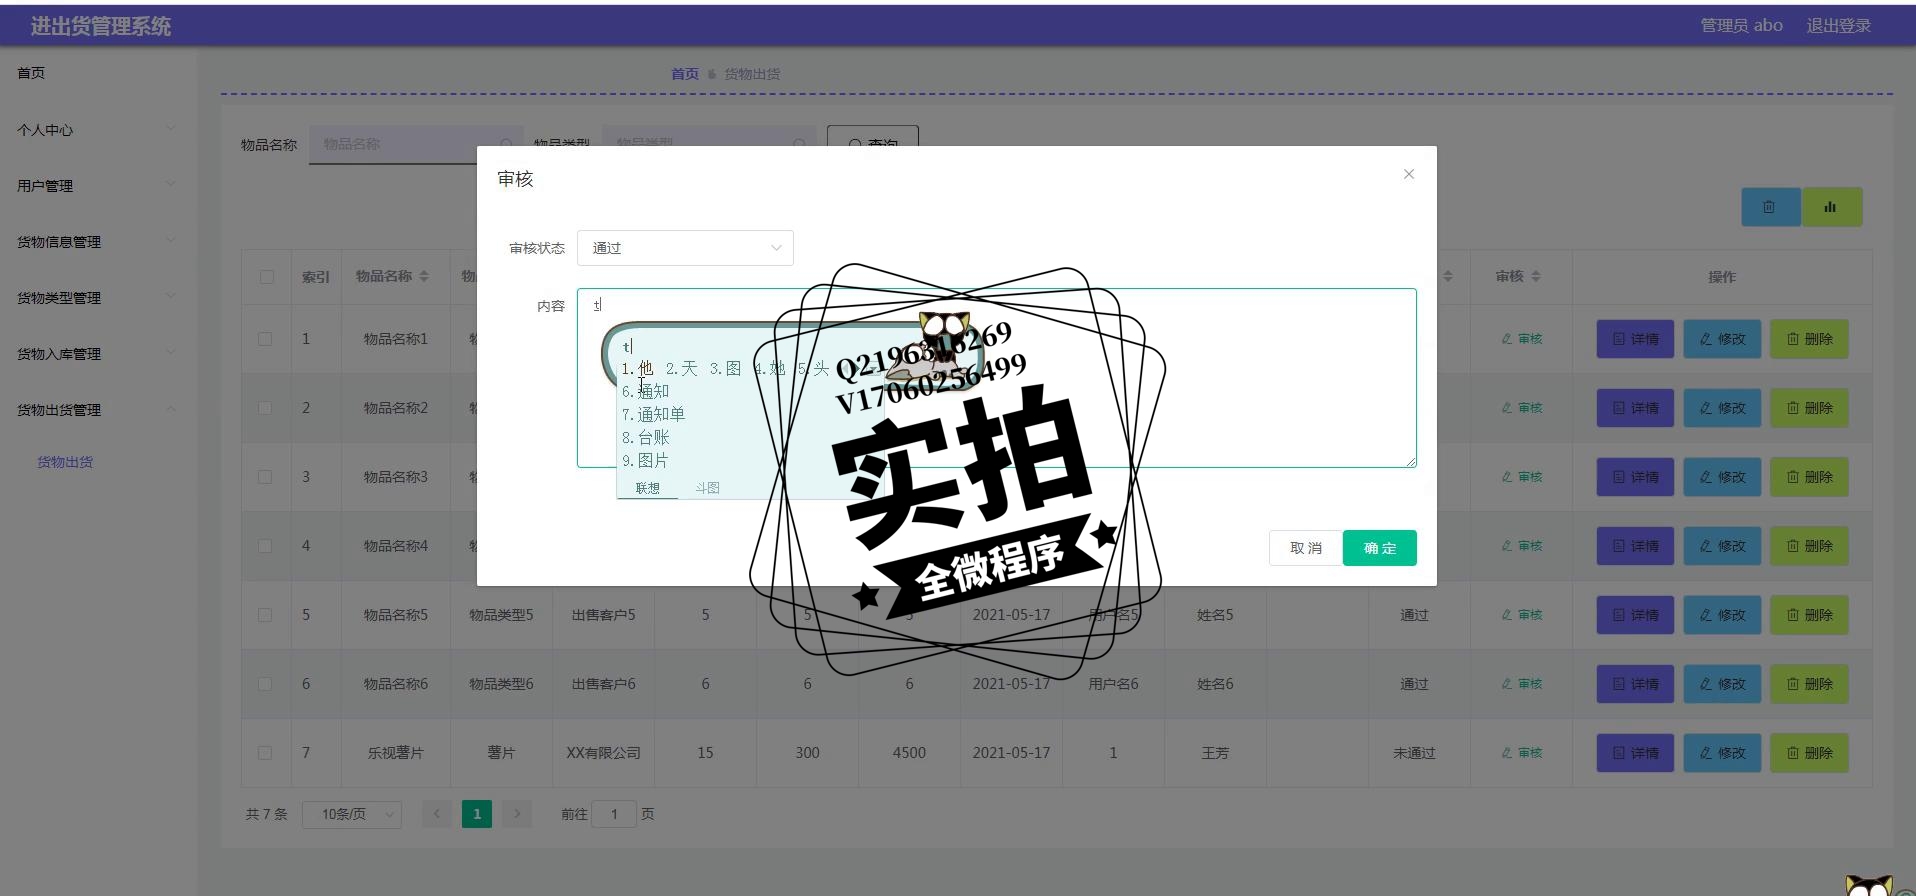Go to next page in pagination
This screenshot has height=896, width=1916.
[x=517, y=814]
